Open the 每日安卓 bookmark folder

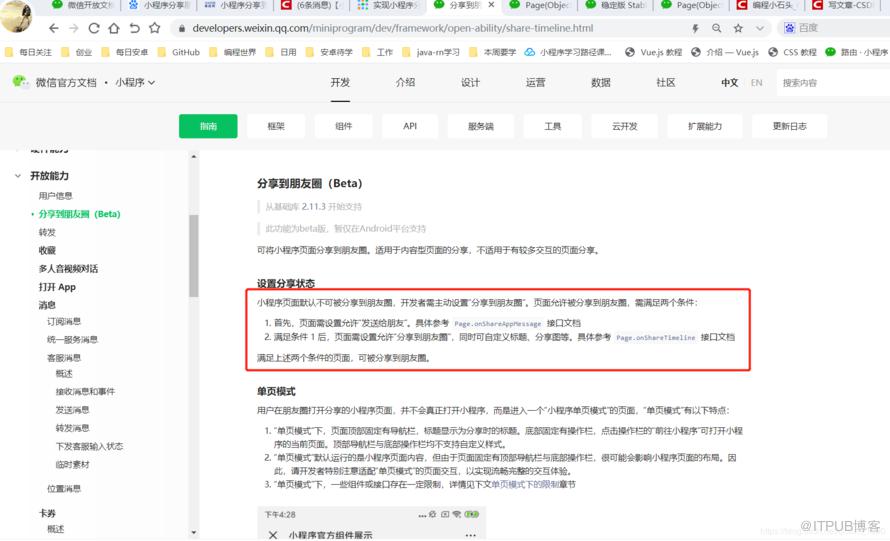pyautogui.click(x=125, y=52)
